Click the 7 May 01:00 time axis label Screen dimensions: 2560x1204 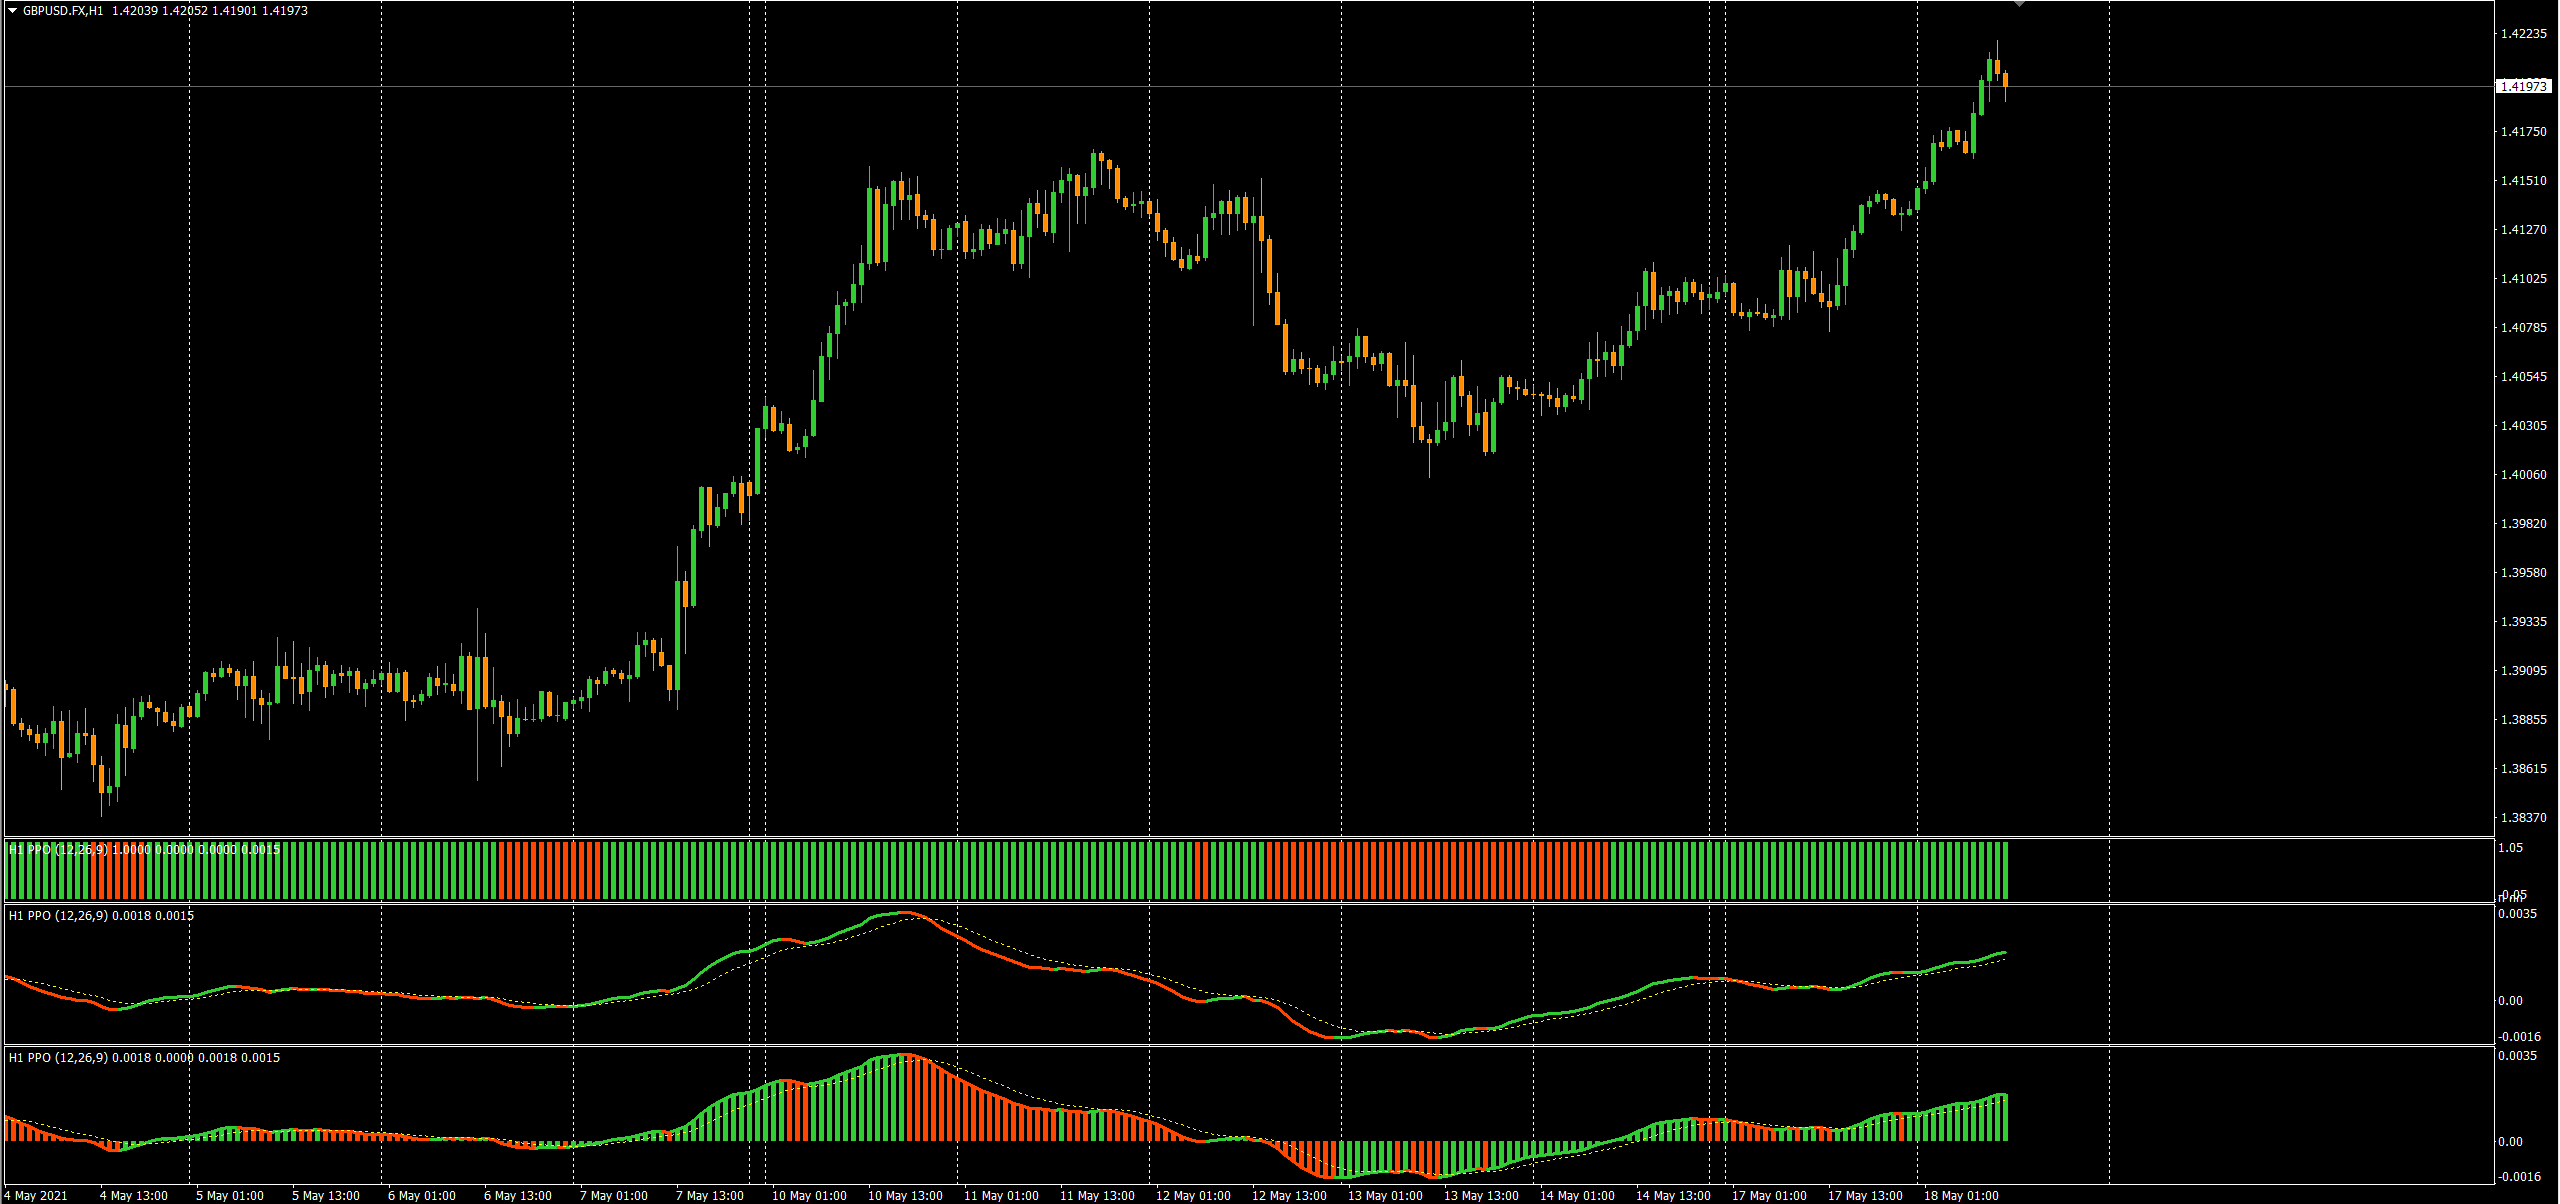click(613, 1195)
